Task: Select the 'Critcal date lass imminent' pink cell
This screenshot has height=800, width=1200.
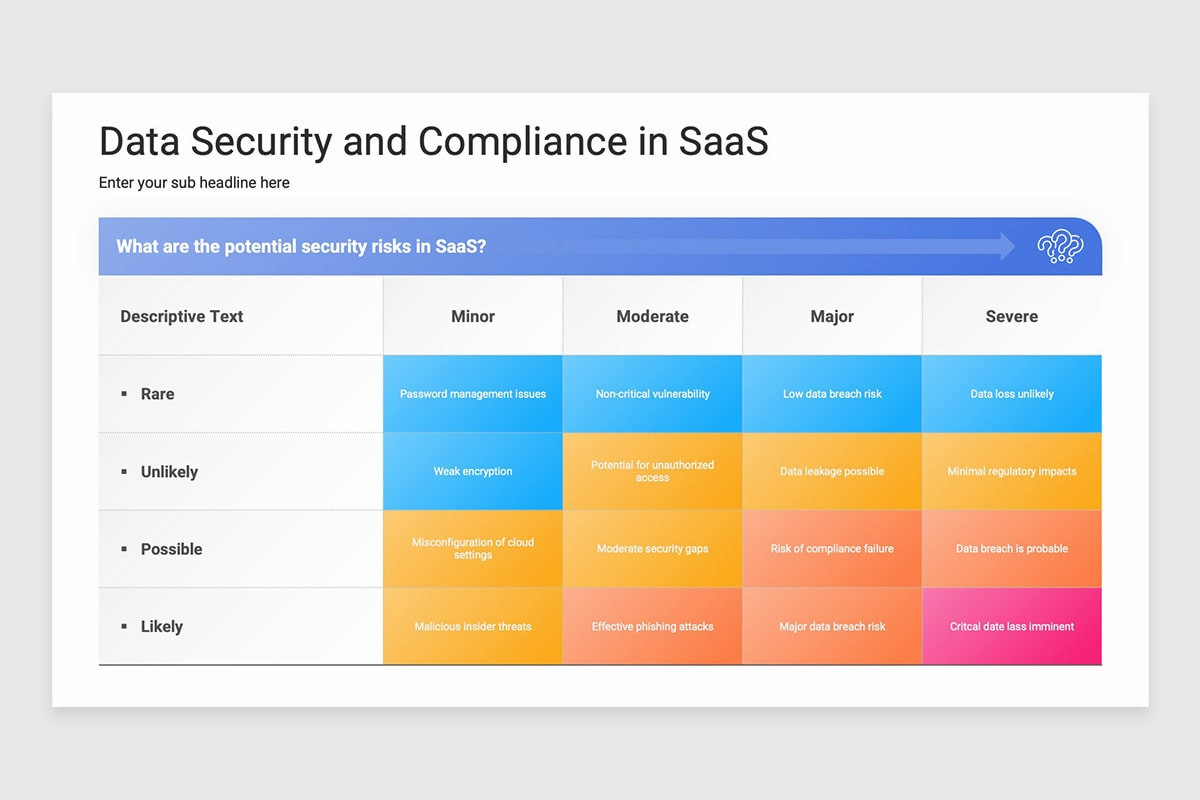Action: click(1011, 626)
